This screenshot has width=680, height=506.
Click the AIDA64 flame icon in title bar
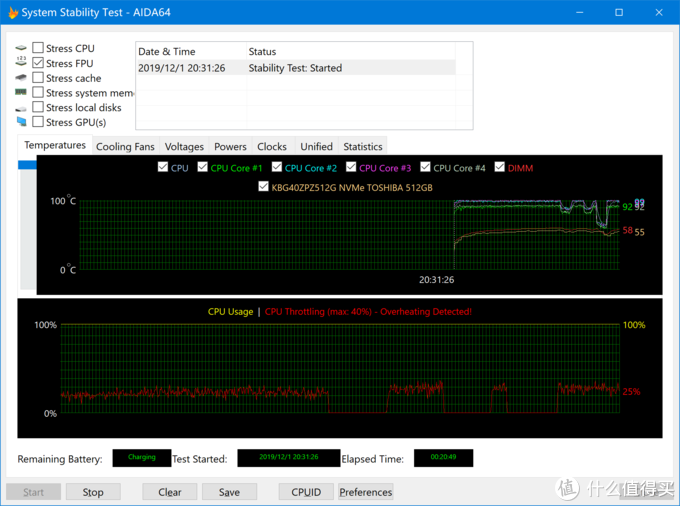tap(13, 12)
